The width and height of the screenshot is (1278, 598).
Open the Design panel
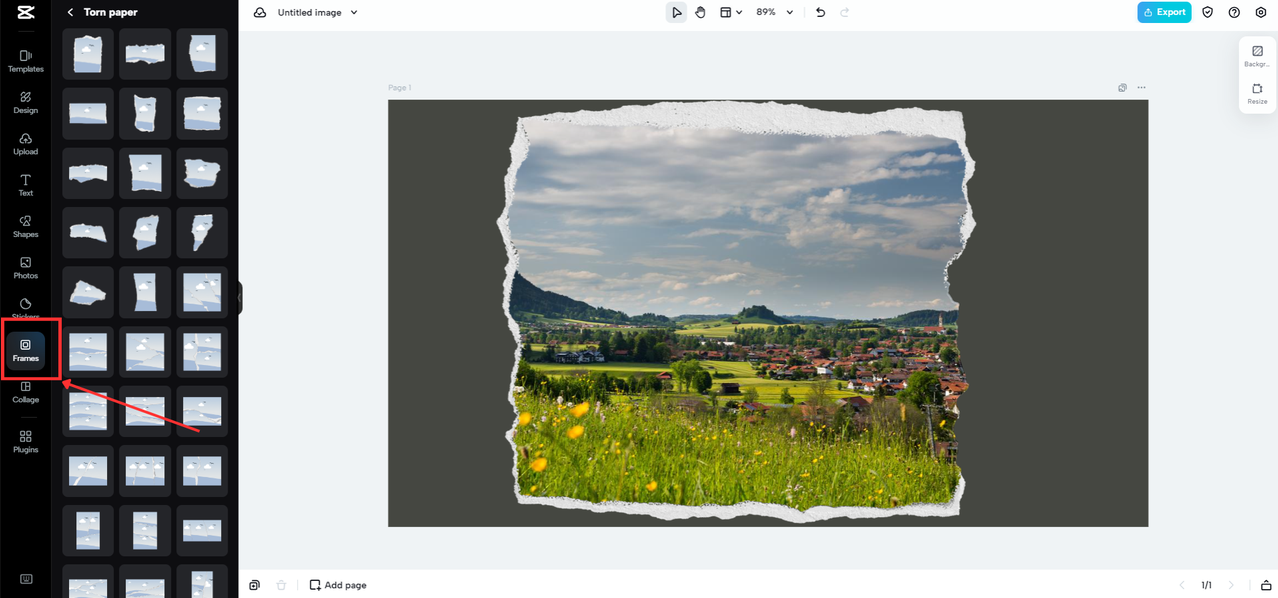point(26,102)
